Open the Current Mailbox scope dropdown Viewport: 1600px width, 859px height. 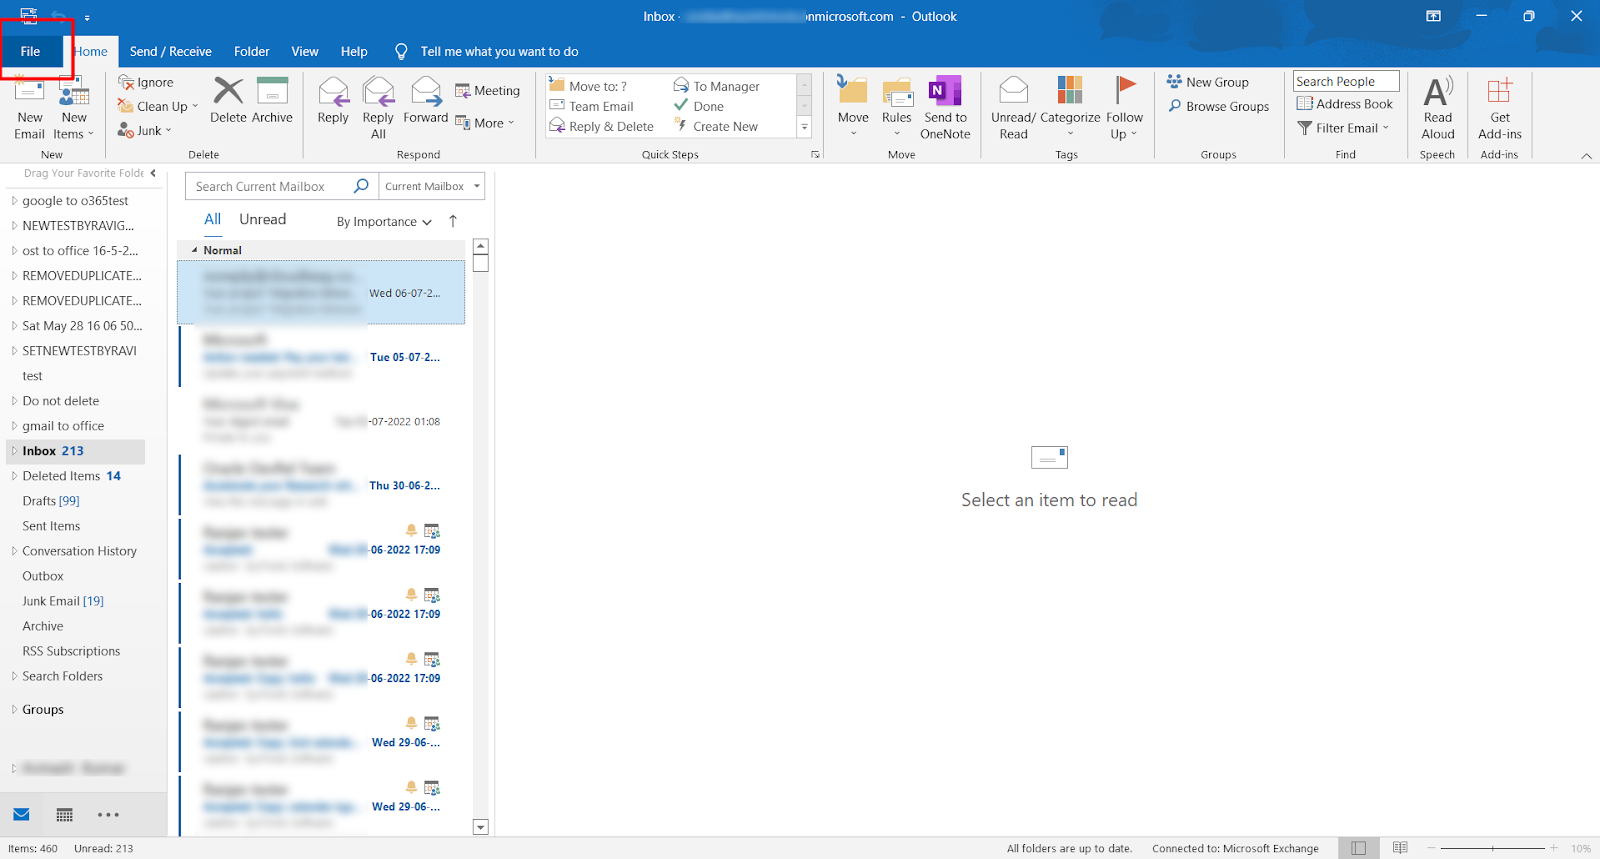[431, 186]
